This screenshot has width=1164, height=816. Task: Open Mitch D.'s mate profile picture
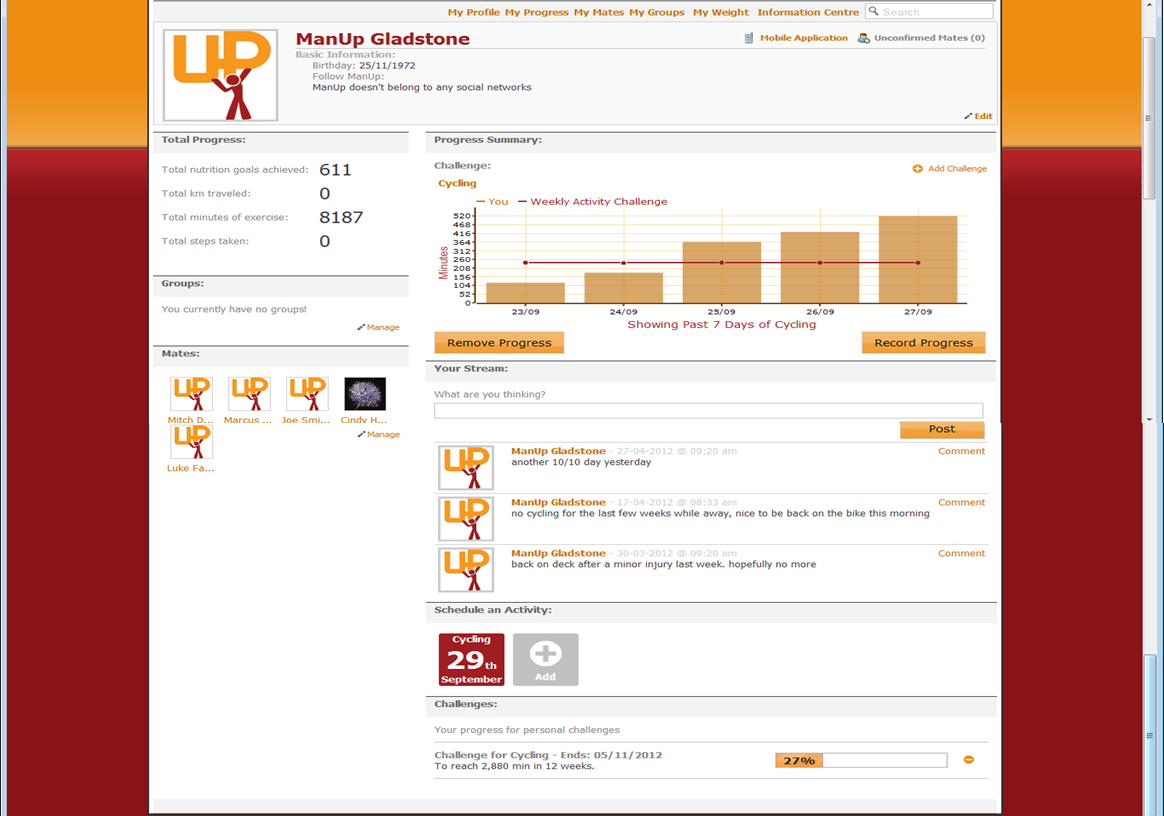pyautogui.click(x=191, y=394)
